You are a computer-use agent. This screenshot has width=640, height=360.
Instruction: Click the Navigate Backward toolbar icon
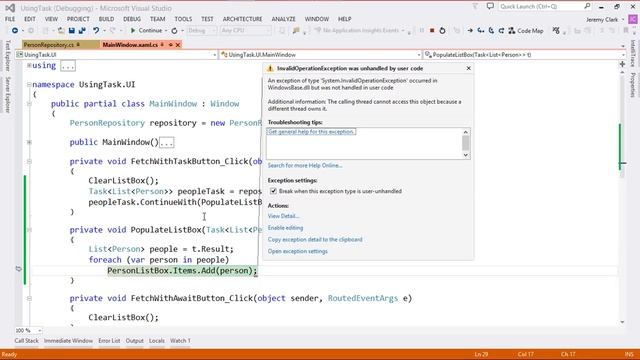tap(15, 31)
